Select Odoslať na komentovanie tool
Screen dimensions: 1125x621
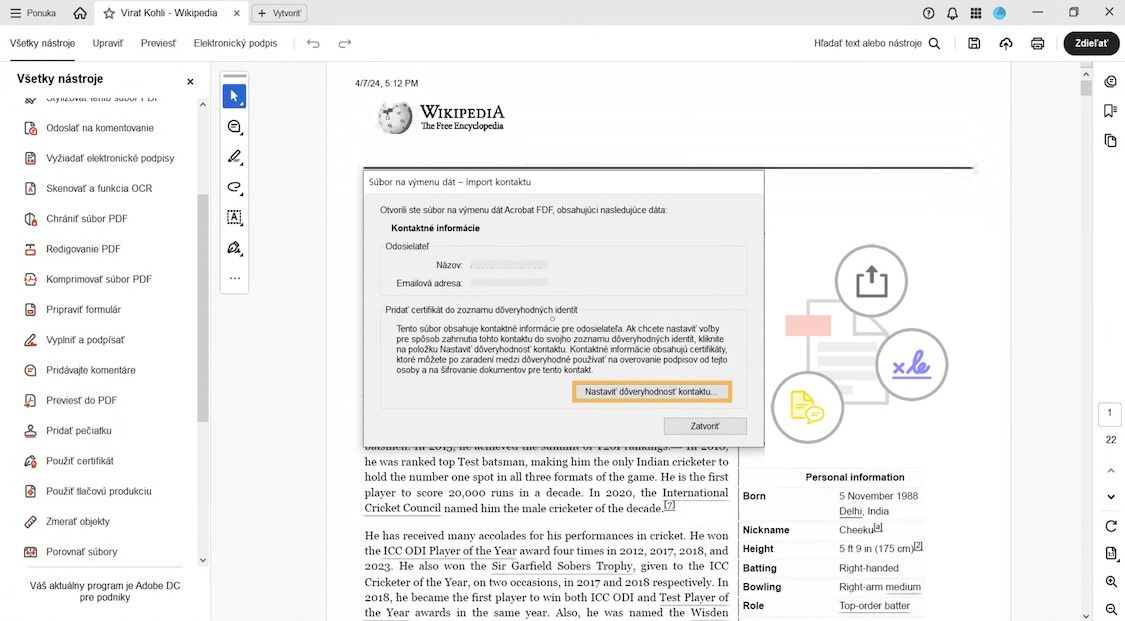pos(100,128)
